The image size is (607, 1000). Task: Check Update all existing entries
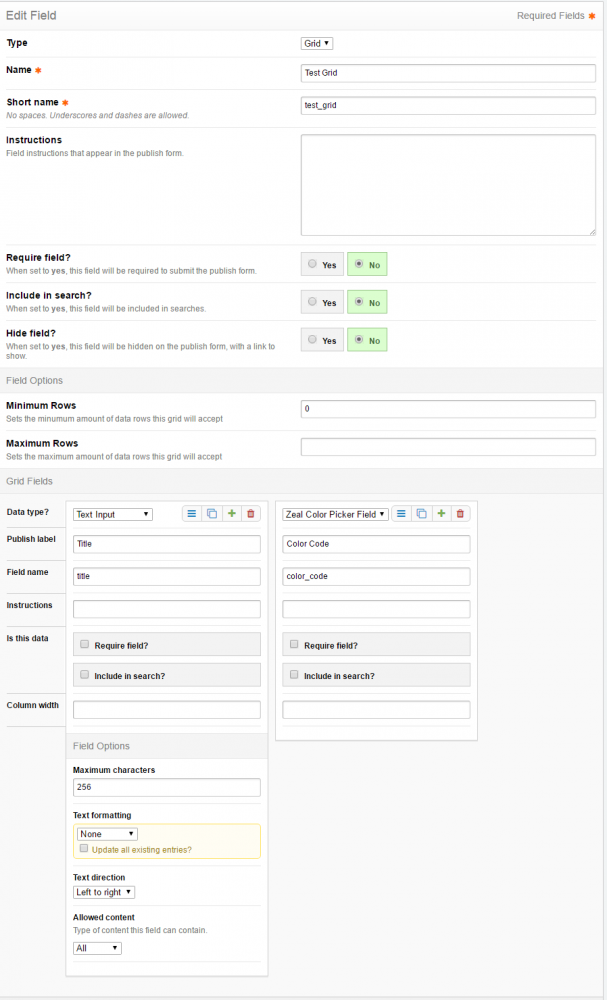click(x=84, y=848)
